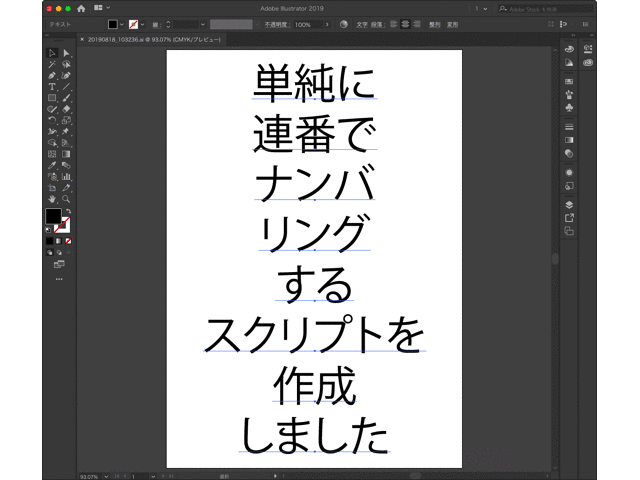640x480 pixels.
Task: Apply Gradient mode button below swatches
Action: [59, 241]
